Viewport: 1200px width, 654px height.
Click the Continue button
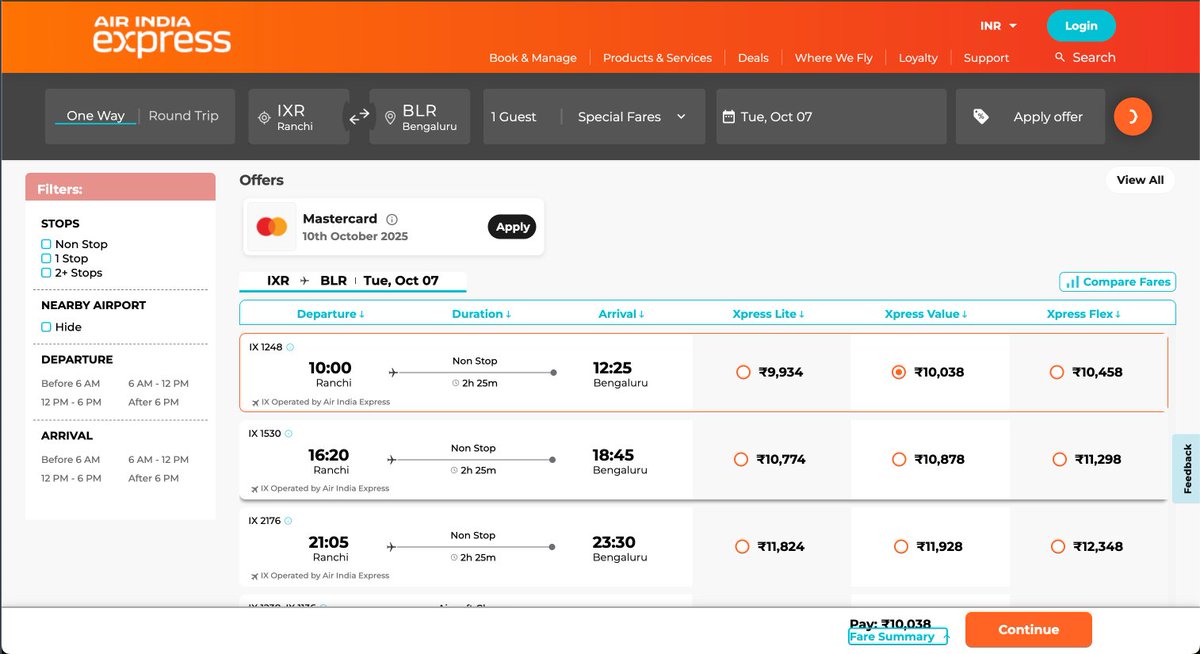coord(1028,630)
